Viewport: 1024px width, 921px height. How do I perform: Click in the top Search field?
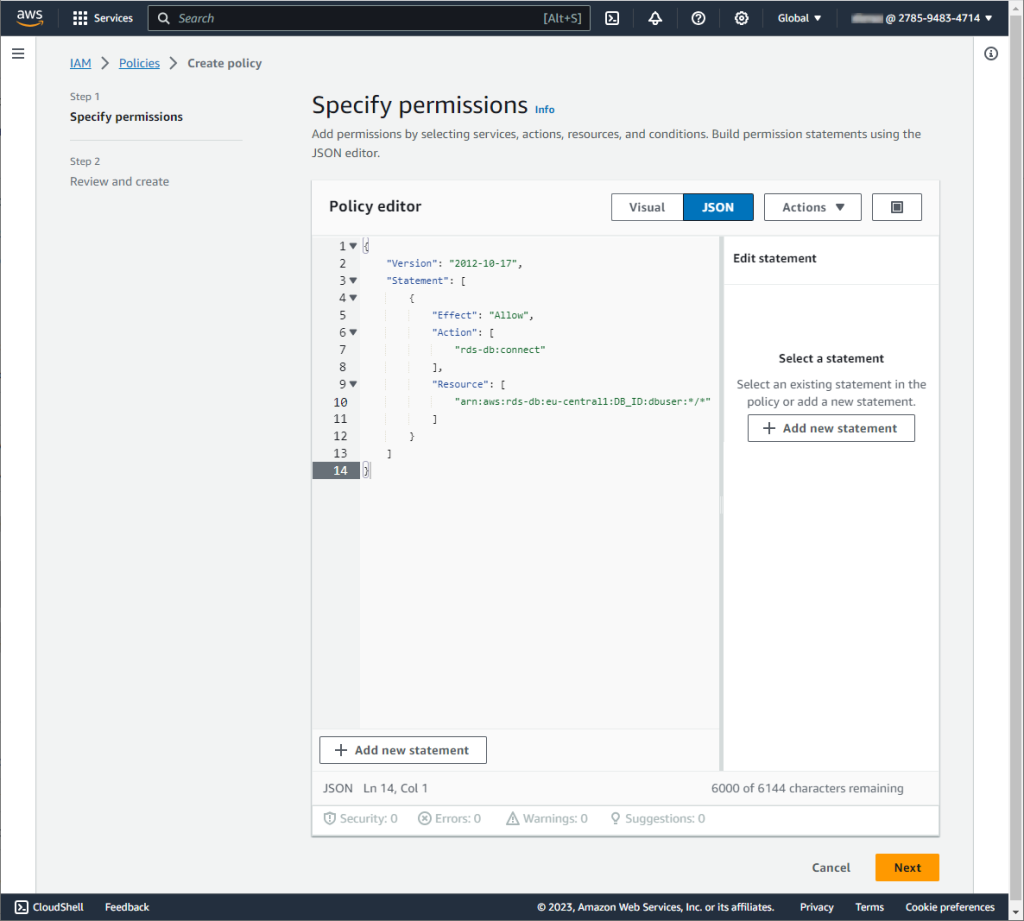tap(369, 18)
